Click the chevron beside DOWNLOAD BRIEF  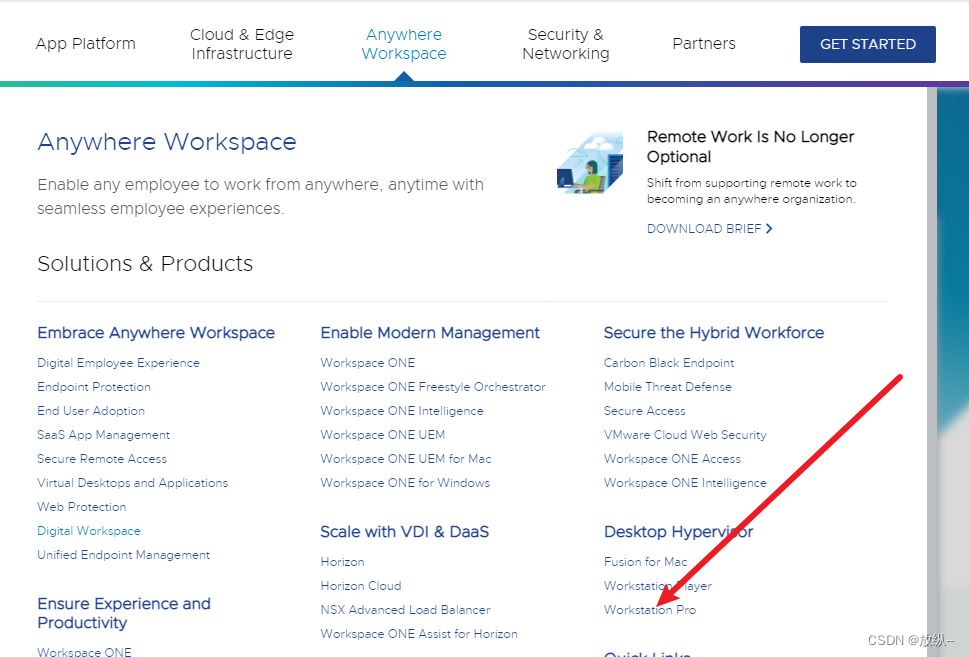[x=769, y=229]
